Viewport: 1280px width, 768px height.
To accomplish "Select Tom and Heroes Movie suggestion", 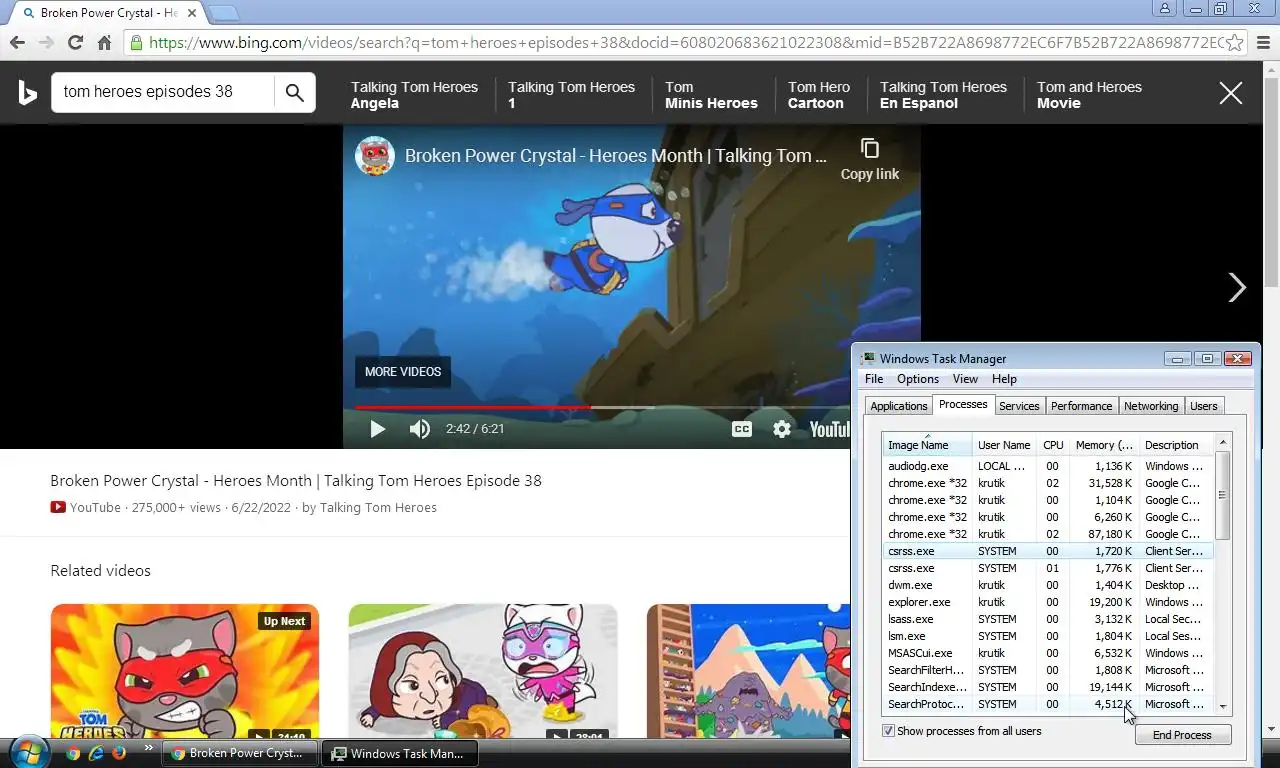I will pos(1089,95).
